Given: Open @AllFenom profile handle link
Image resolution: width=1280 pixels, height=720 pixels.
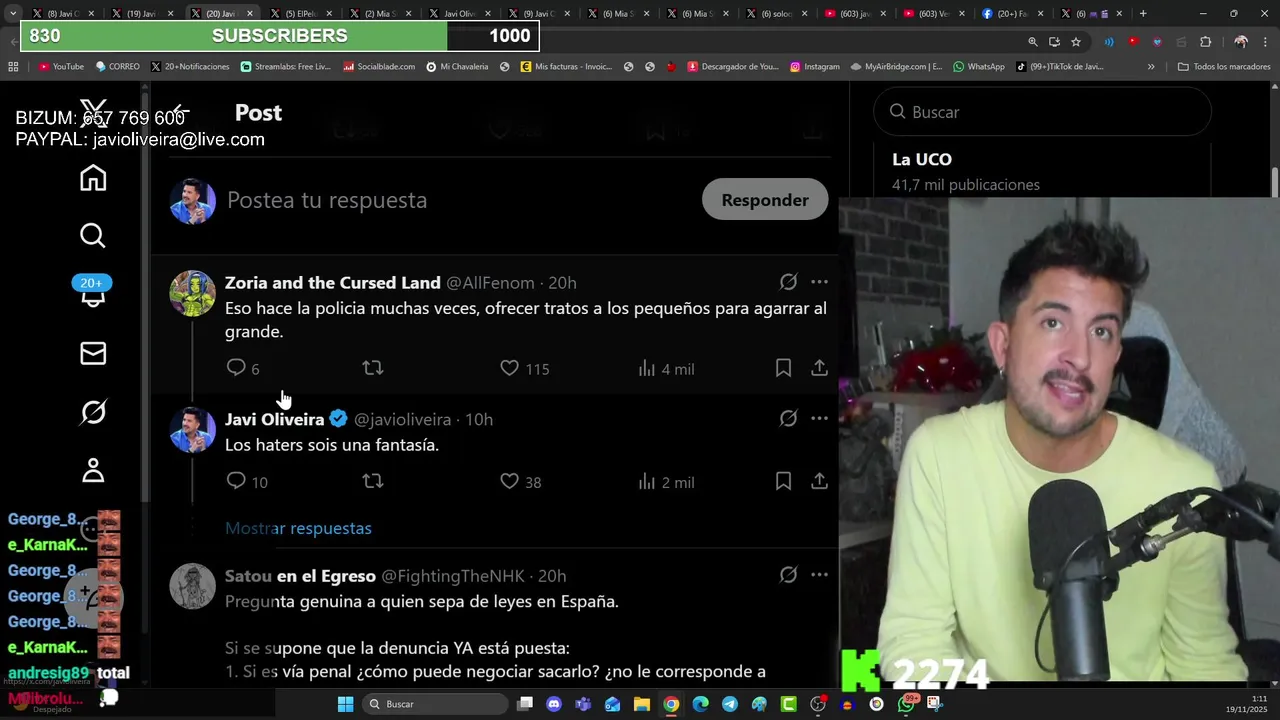Looking at the screenshot, I should click(490, 283).
